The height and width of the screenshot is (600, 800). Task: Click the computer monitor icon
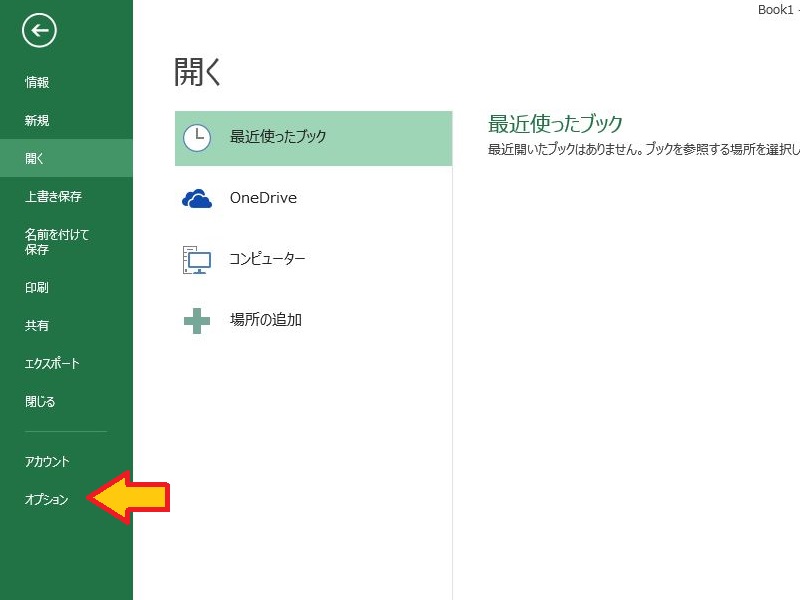pyautogui.click(x=197, y=260)
